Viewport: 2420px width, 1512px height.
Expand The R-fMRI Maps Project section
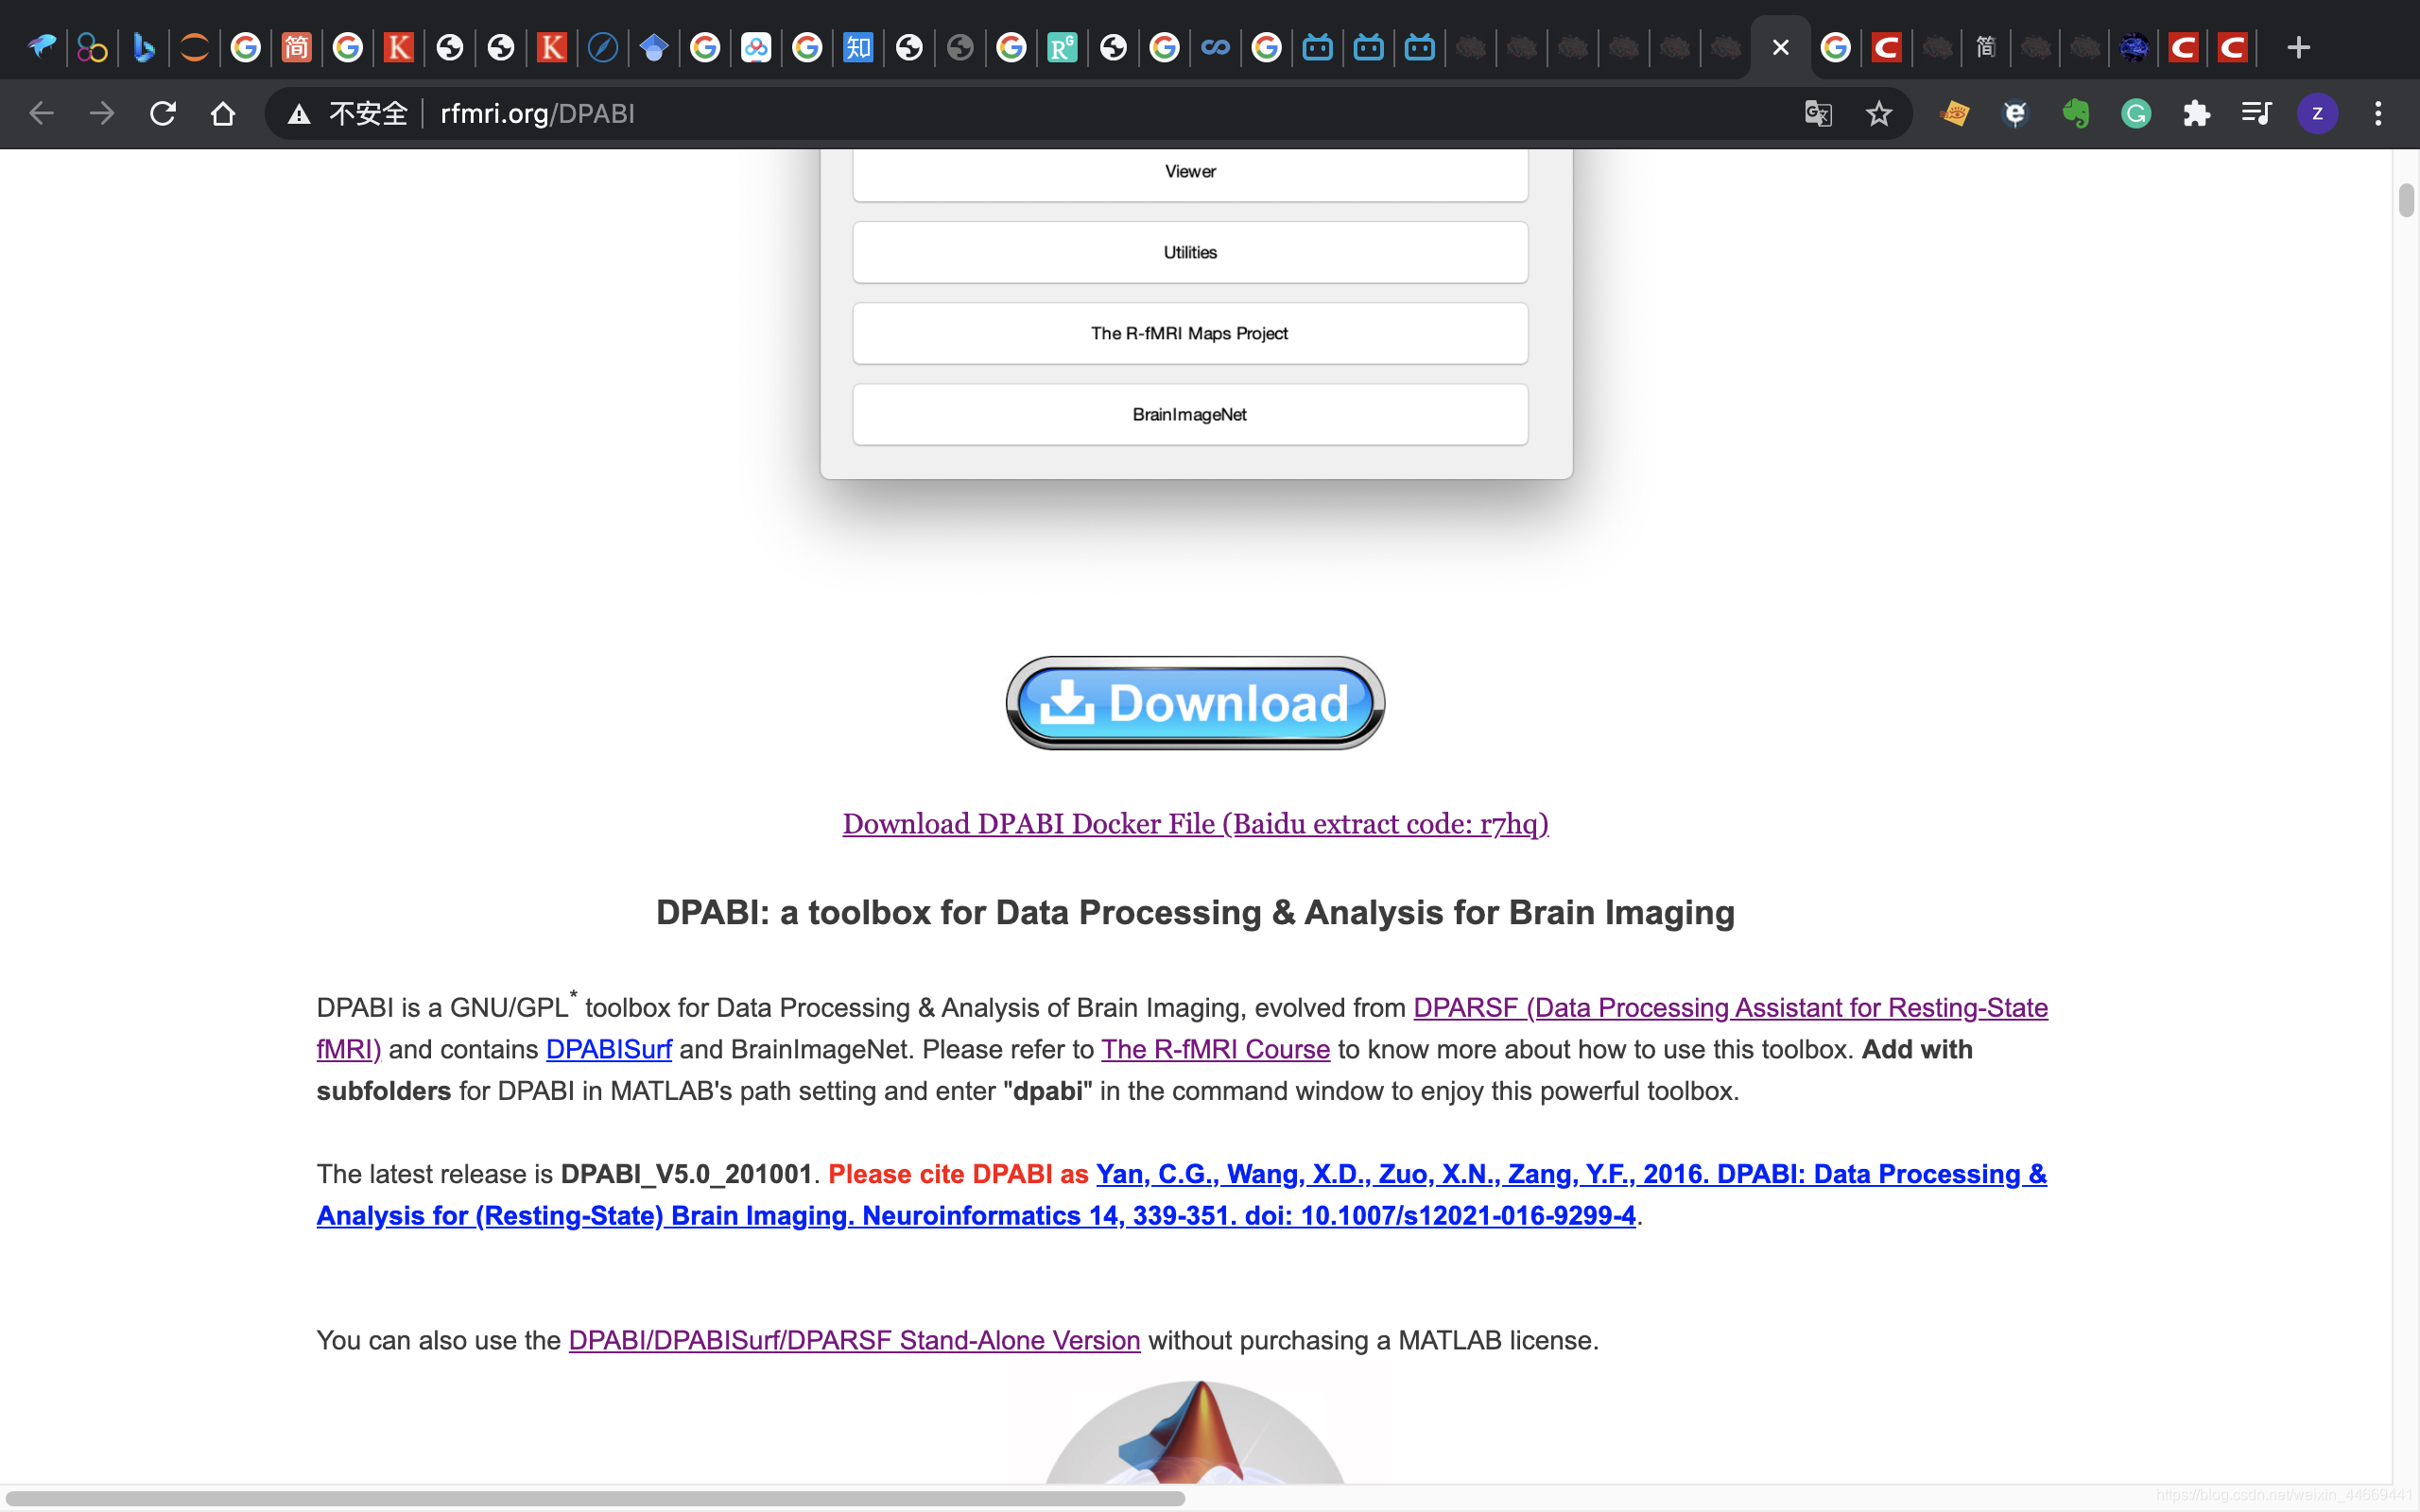1190,333
